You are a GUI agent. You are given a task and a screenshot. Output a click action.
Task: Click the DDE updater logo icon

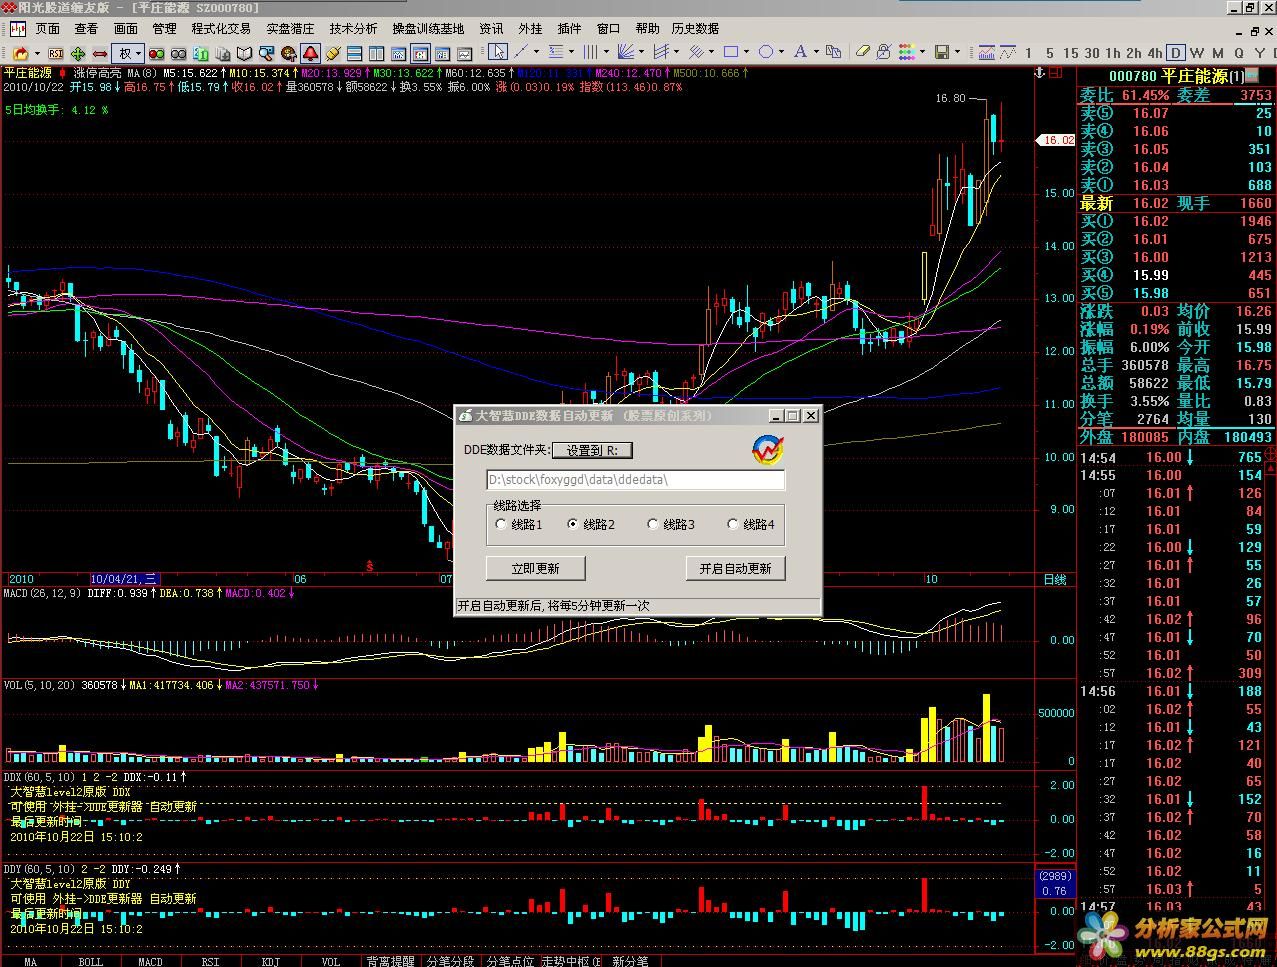pyautogui.click(x=767, y=450)
